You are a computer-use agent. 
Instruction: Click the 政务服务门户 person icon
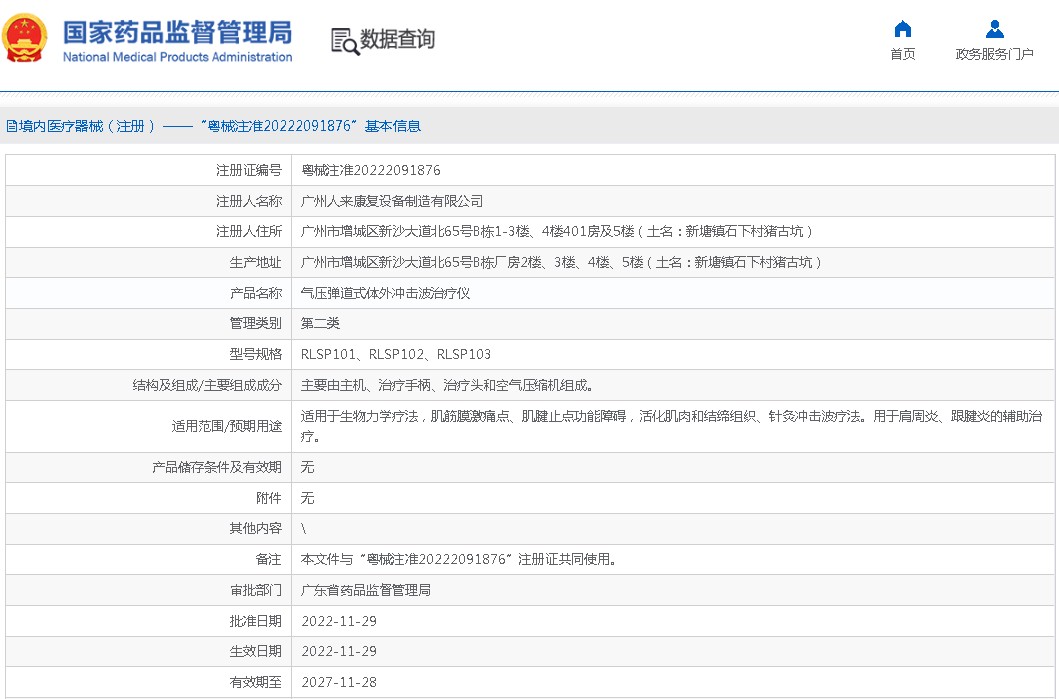[x=994, y=28]
